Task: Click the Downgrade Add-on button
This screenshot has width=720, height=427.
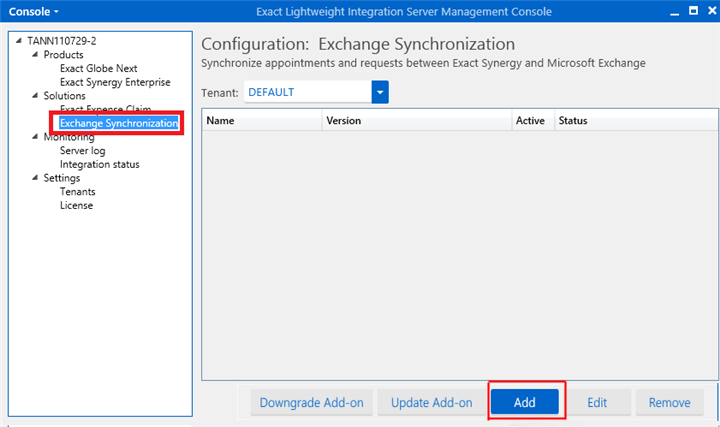Action: pos(311,403)
